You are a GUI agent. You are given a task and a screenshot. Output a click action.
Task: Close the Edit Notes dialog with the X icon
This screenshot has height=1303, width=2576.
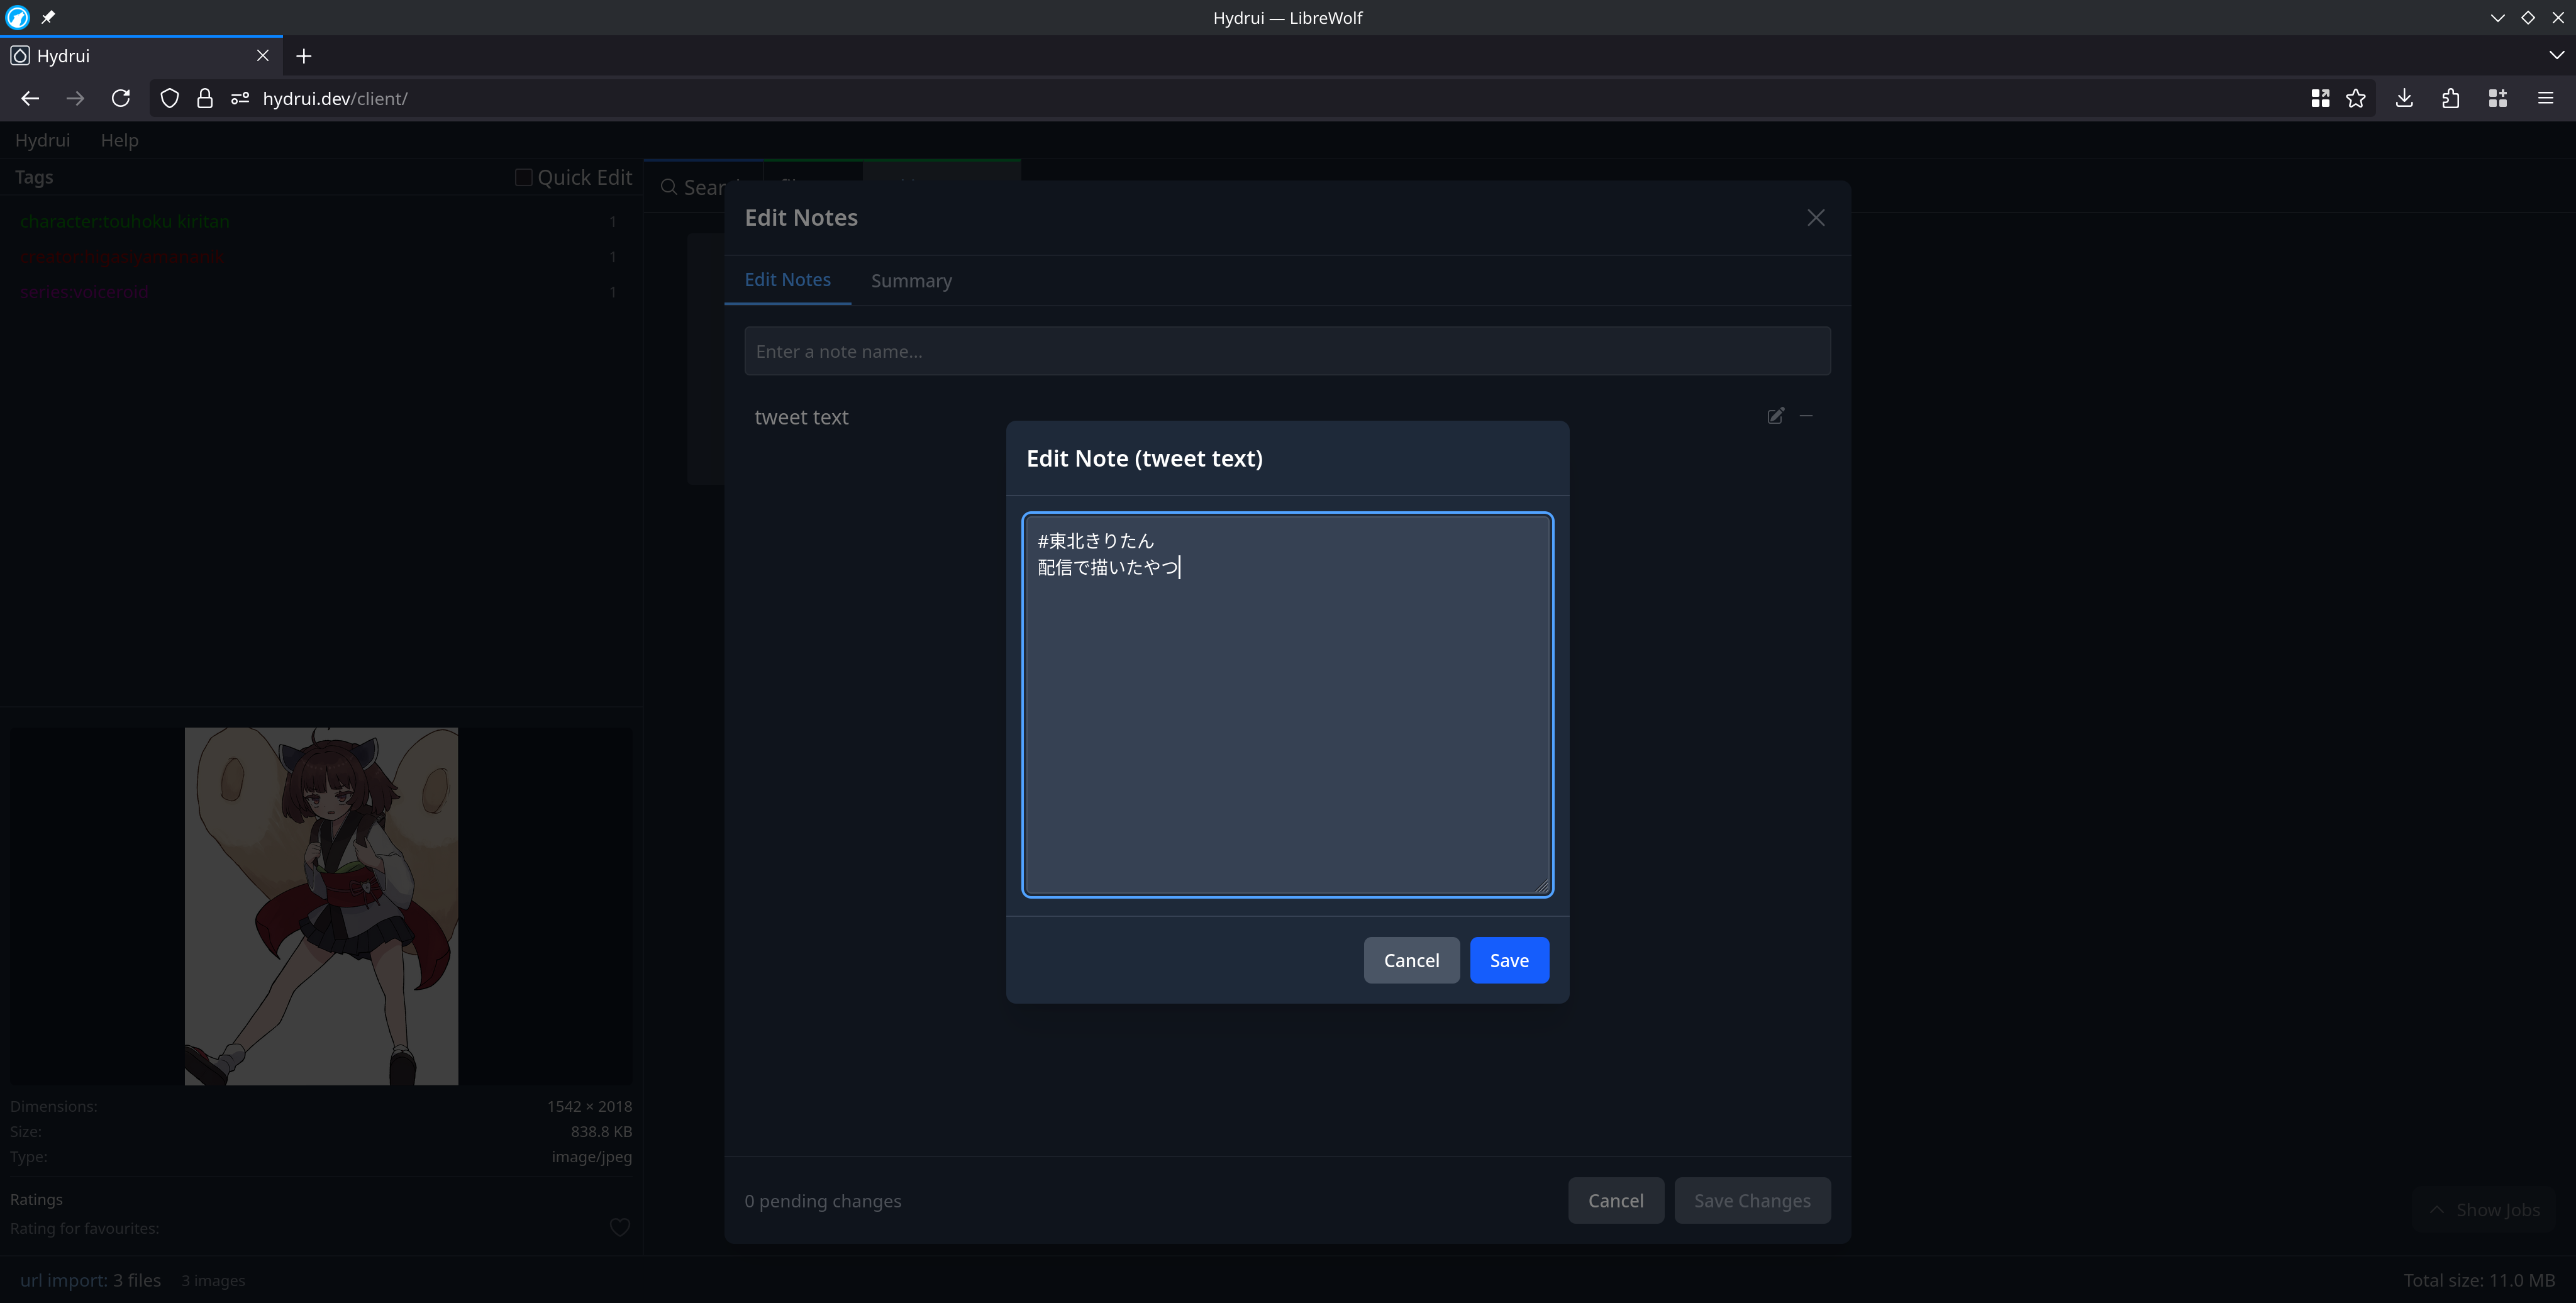[1816, 218]
